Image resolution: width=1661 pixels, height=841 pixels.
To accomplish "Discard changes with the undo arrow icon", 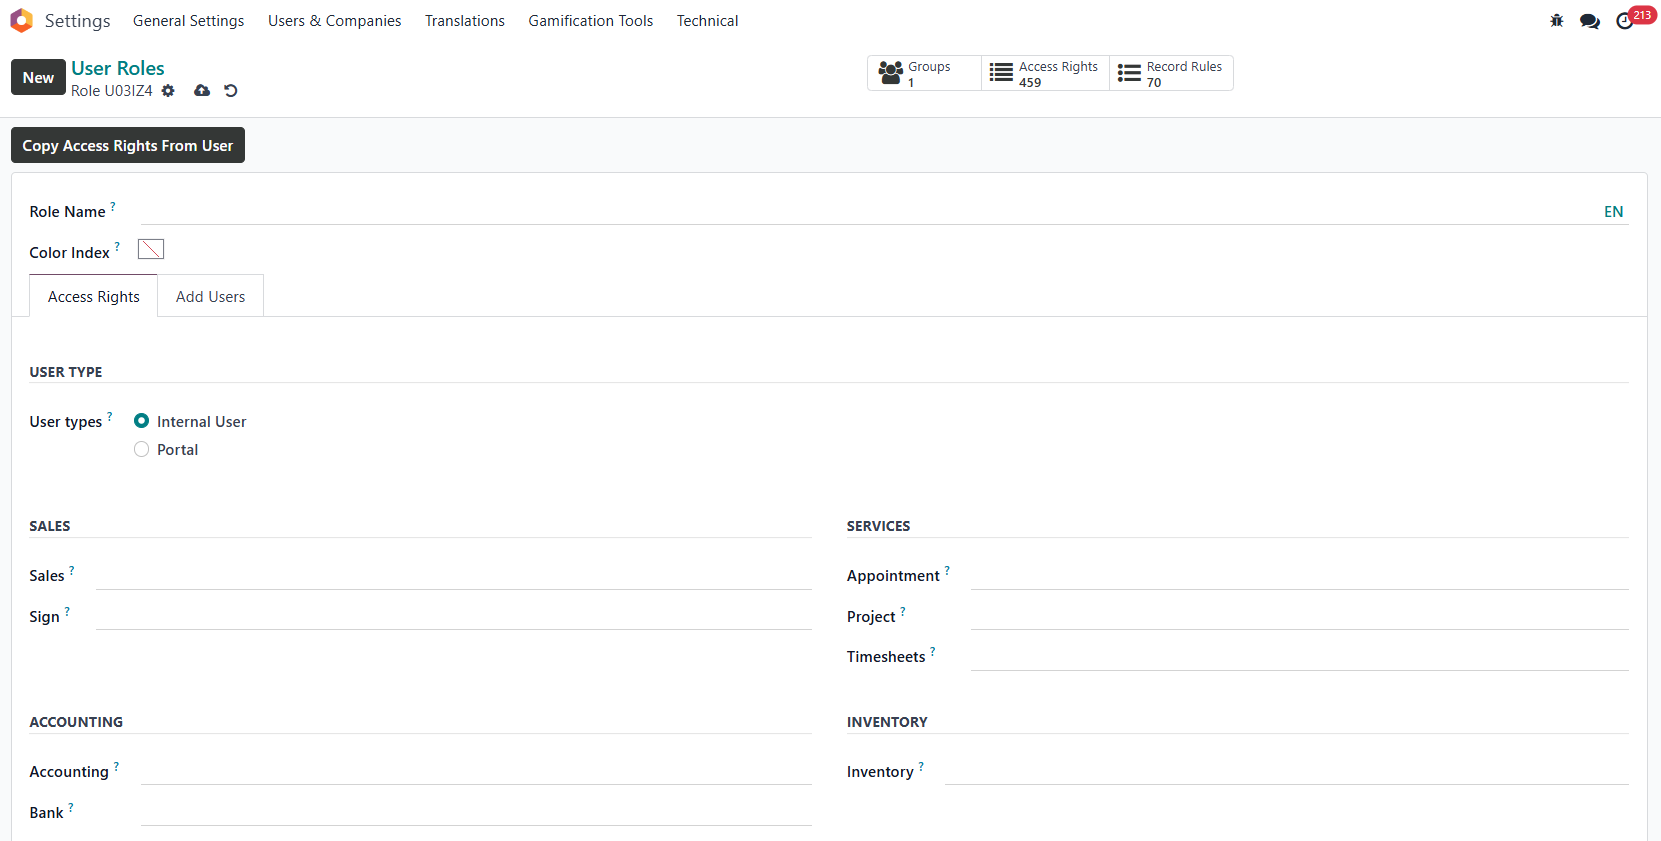I will (231, 91).
